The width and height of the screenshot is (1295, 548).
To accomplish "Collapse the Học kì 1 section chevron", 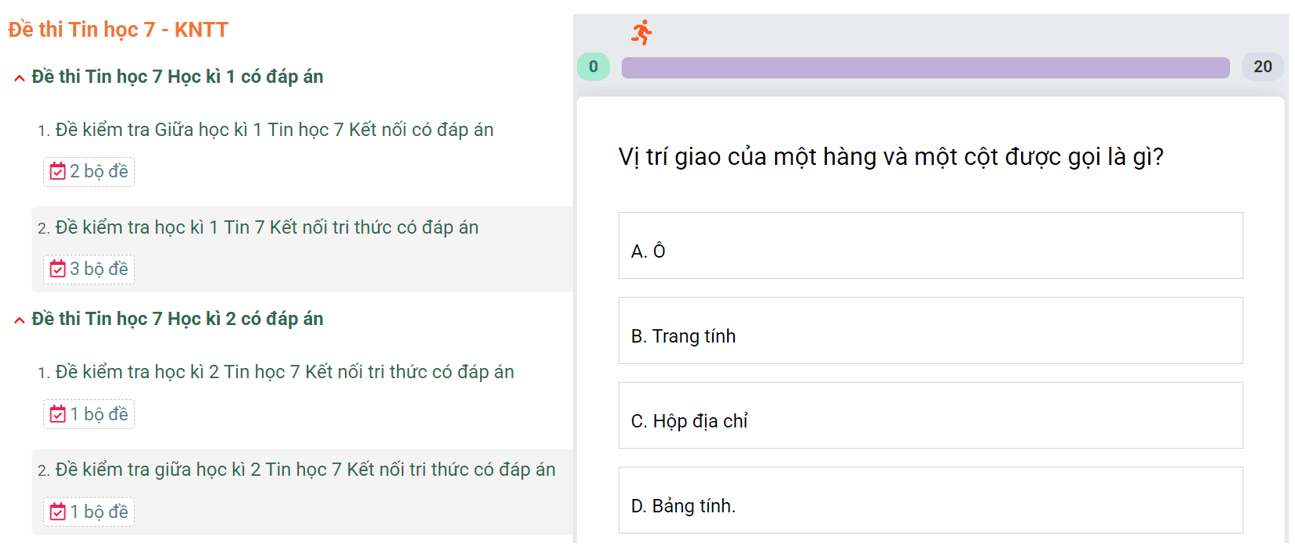I will point(19,78).
